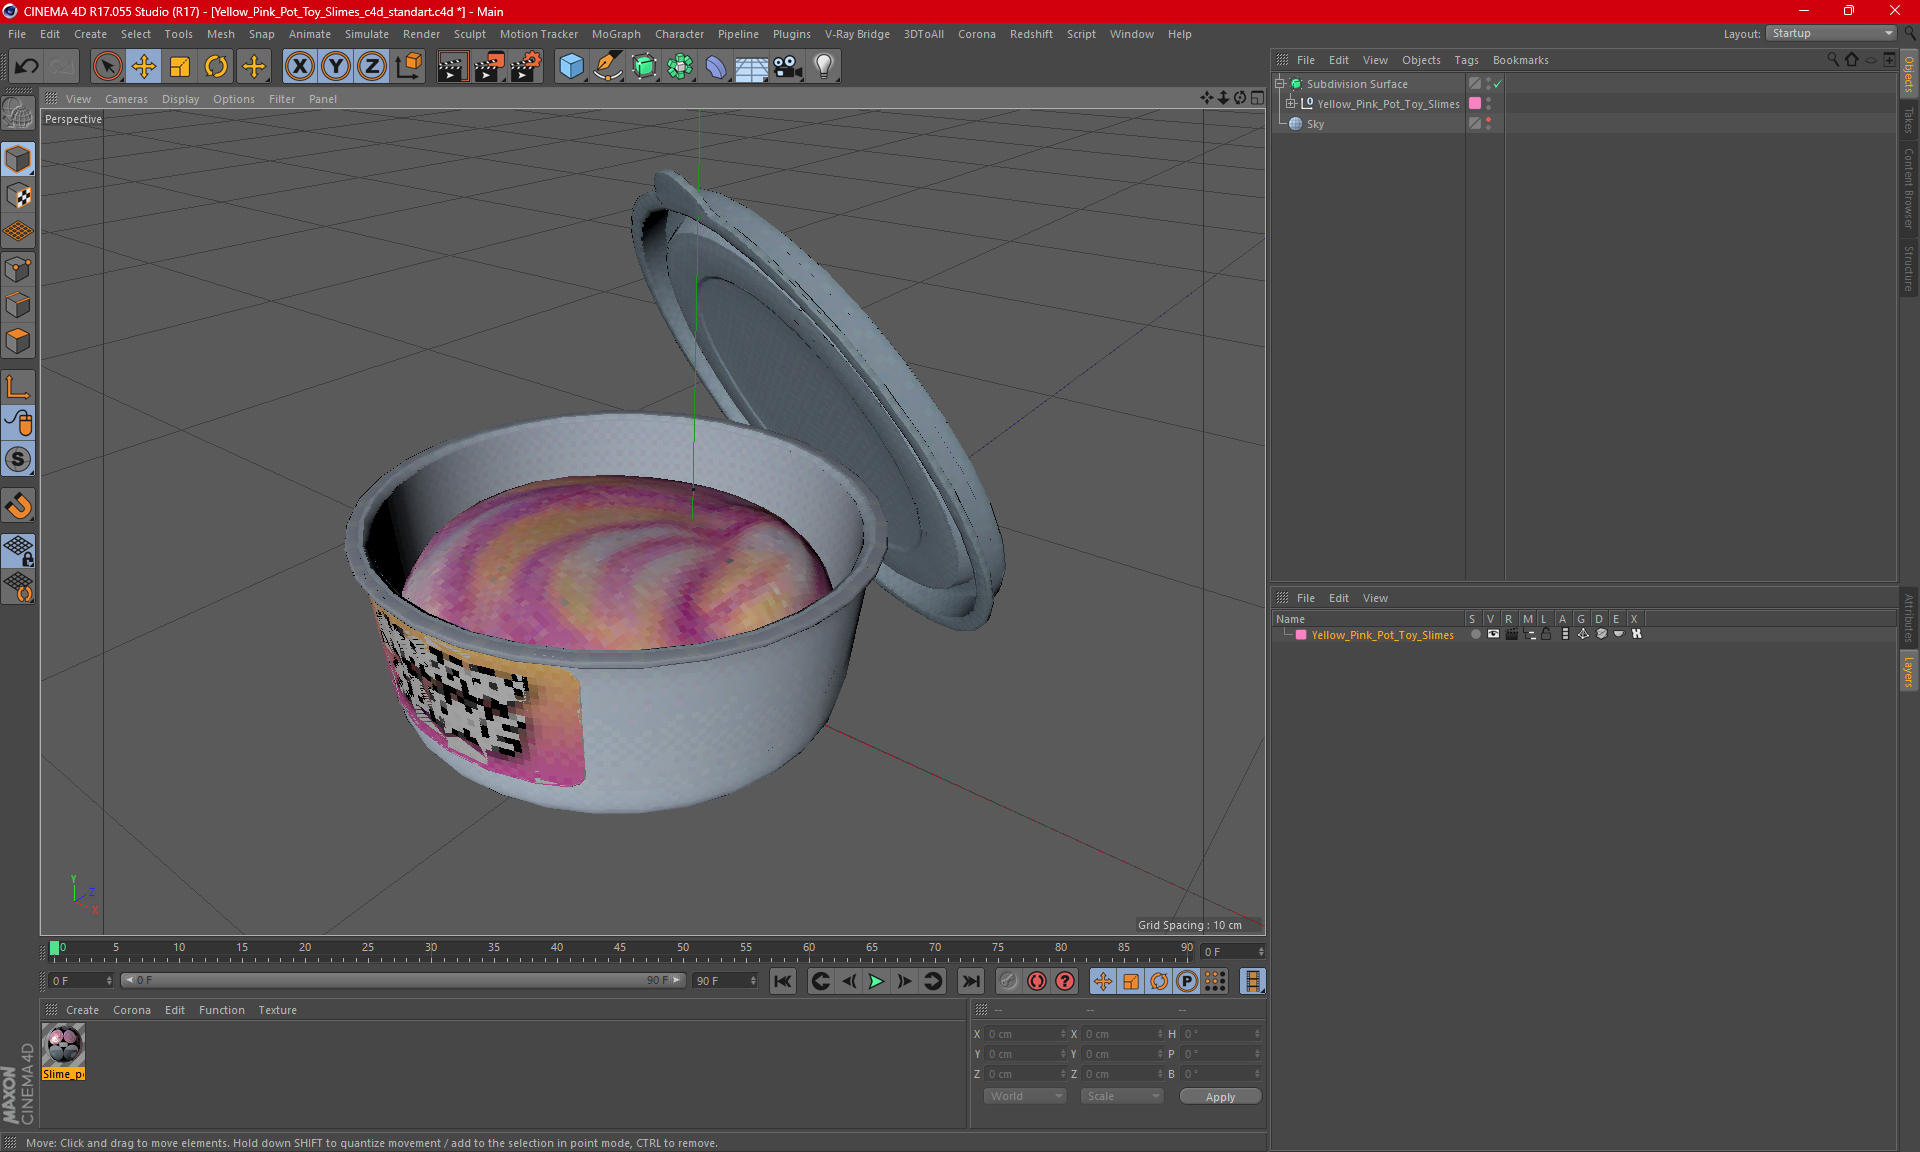Play the animation forward
The image size is (1920, 1152).
(876, 981)
